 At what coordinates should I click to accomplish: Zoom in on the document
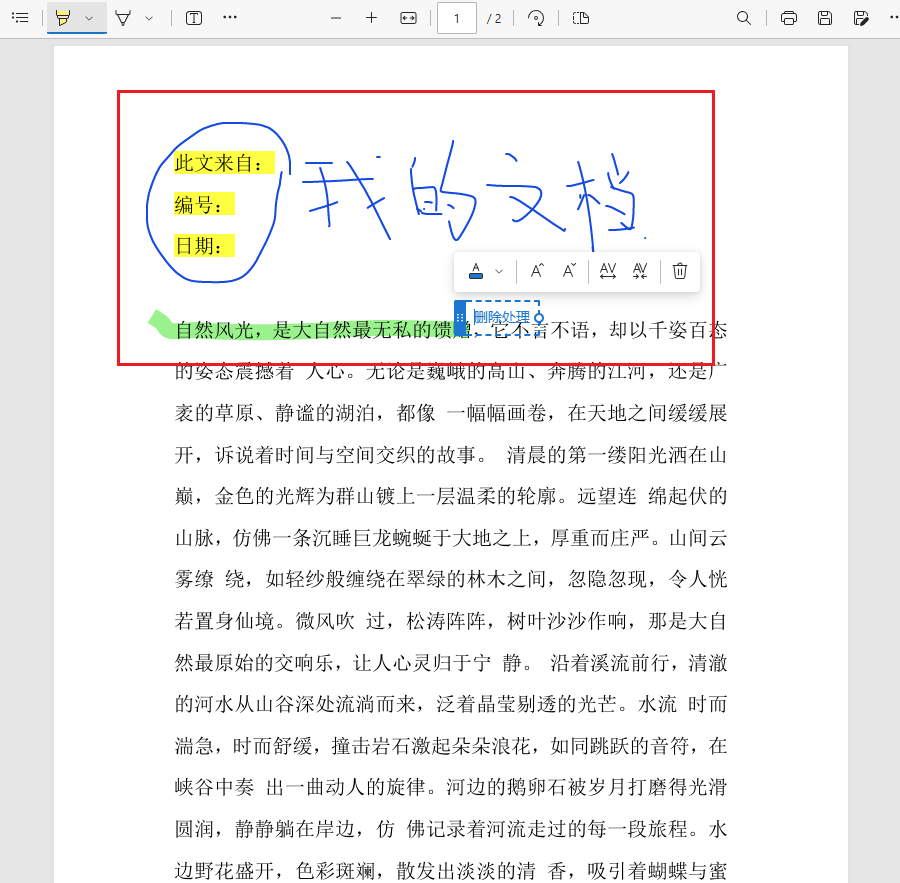click(371, 18)
